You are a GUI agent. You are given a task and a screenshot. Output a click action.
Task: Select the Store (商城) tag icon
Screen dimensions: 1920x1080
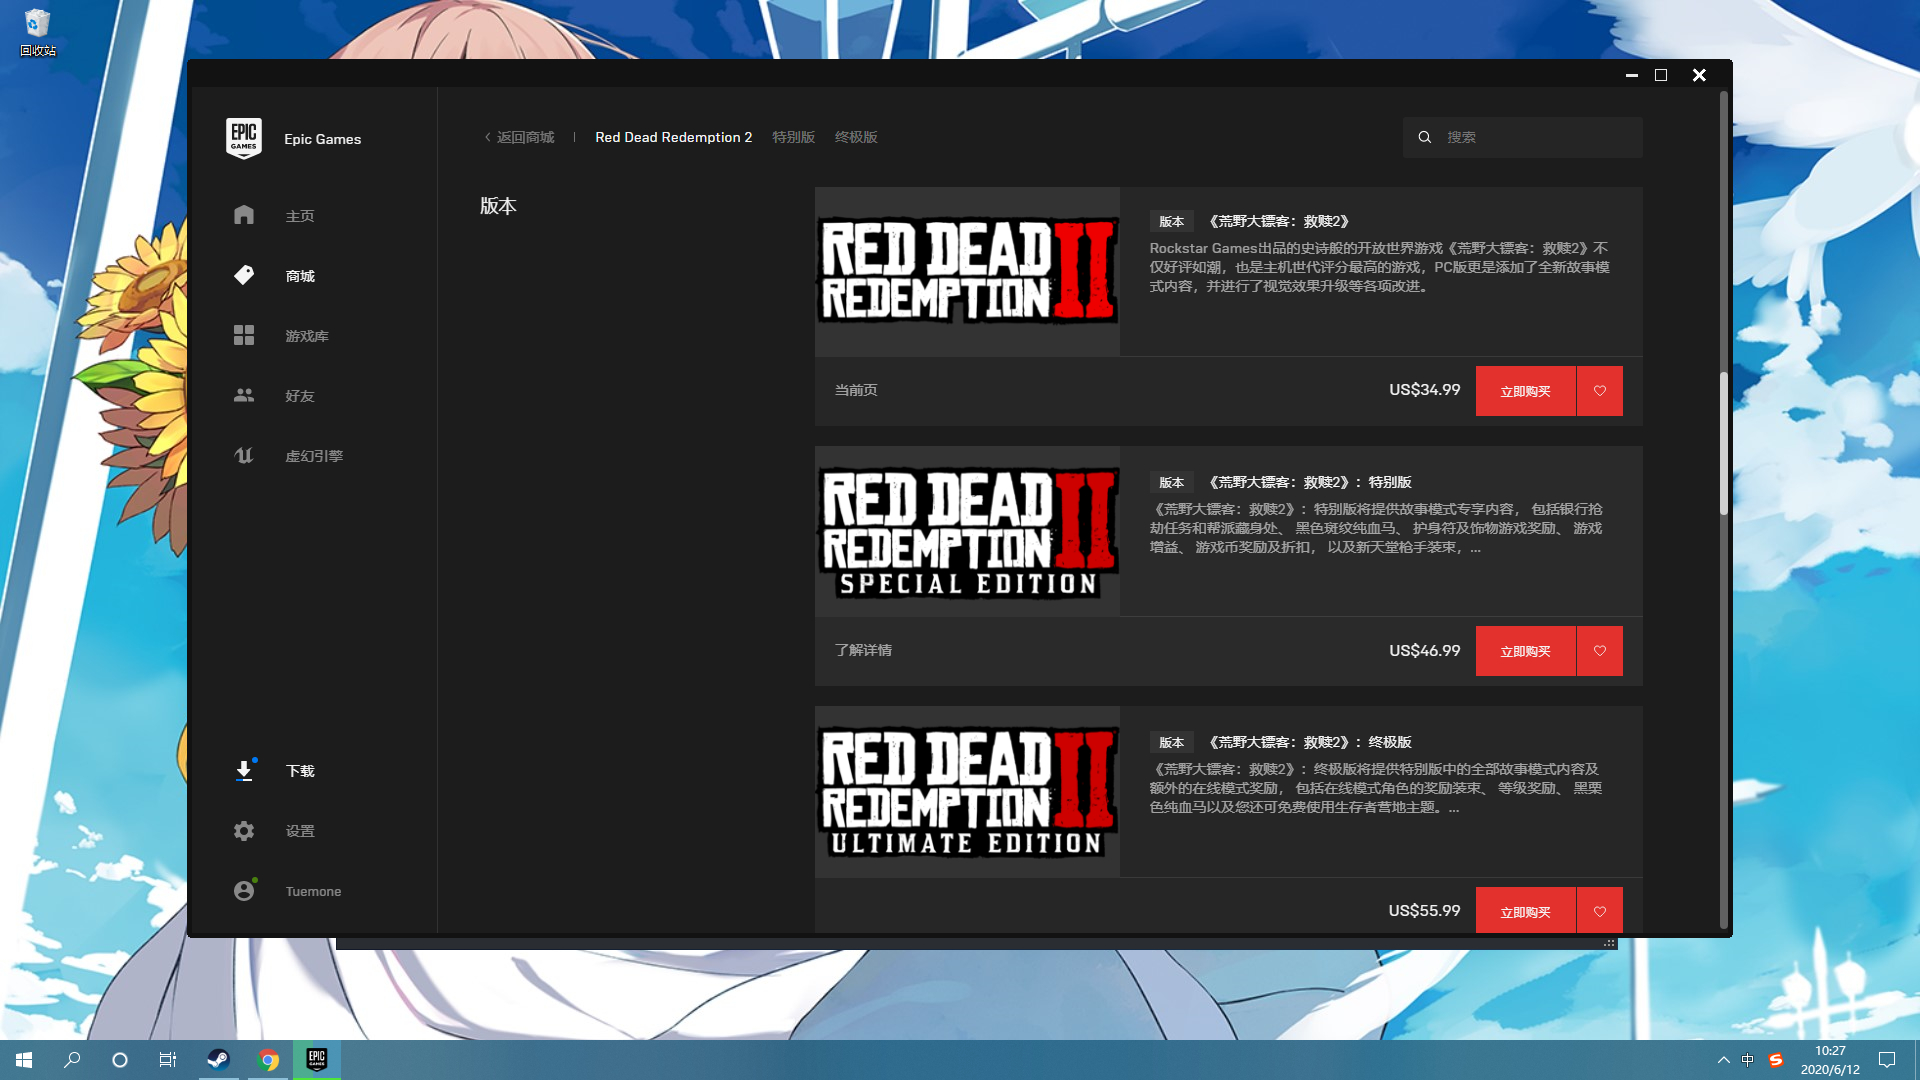click(x=244, y=275)
